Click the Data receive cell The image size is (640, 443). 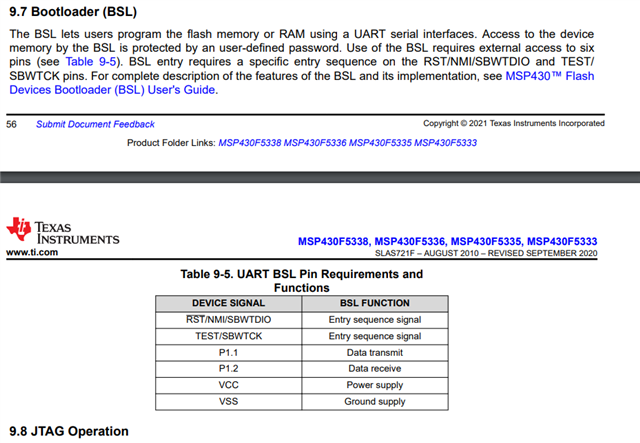coord(375,369)
